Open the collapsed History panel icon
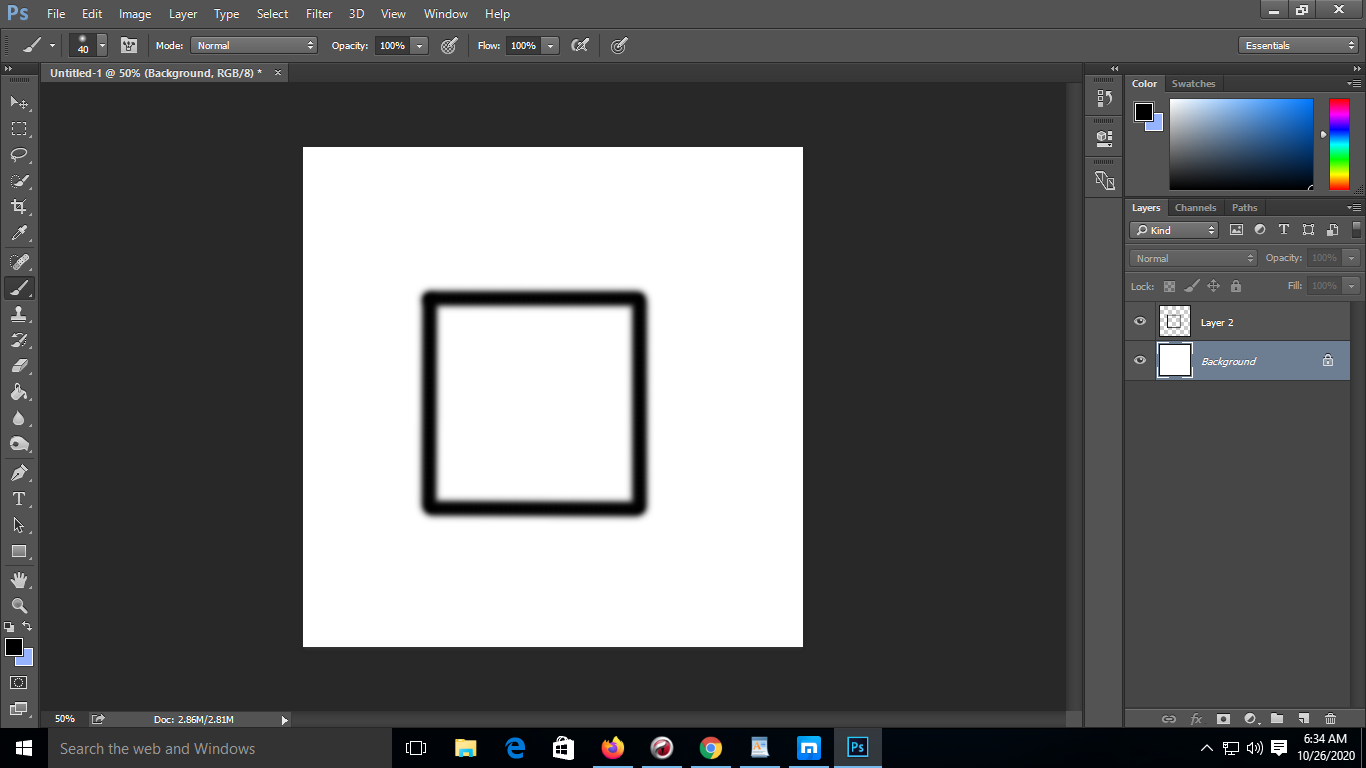 1104,98
